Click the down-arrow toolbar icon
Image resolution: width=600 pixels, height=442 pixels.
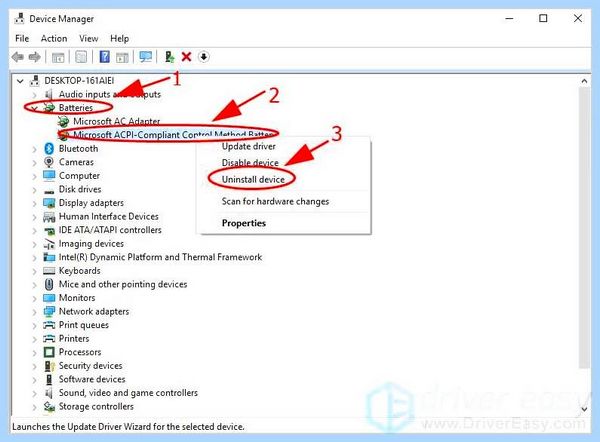pyautogui.click(x=204, y=57)
